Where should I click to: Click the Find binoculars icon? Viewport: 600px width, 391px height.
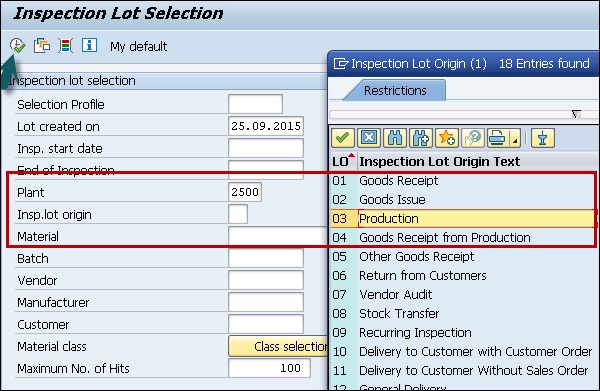pyautogui.click(x=395, y=138)
